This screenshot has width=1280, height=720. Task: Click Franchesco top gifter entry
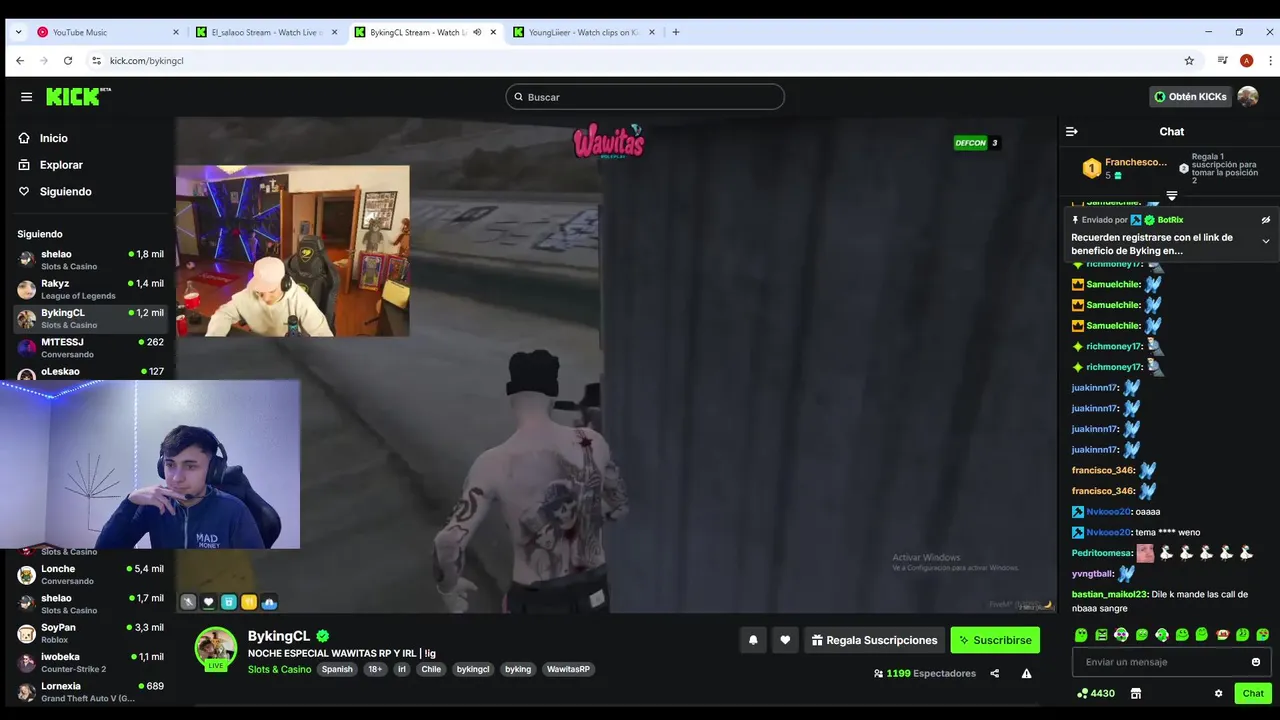(x=1125, y=168)
